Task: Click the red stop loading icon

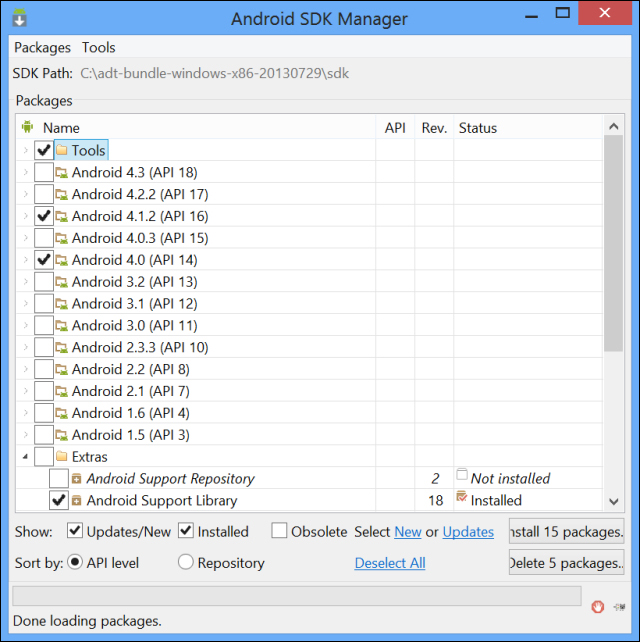Action: [597, 606]
